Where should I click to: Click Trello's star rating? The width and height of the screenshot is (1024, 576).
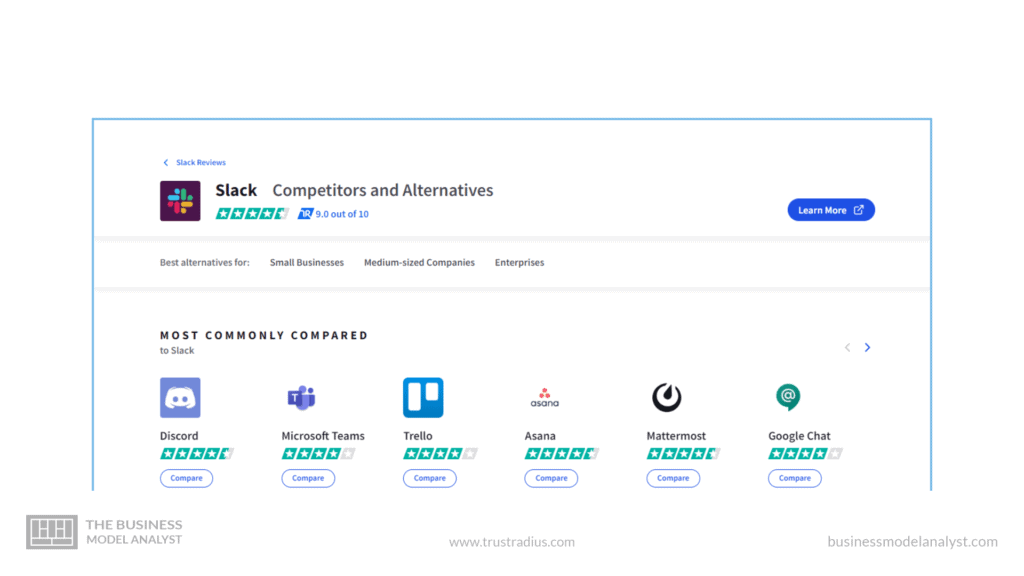[x=440, y=454]
